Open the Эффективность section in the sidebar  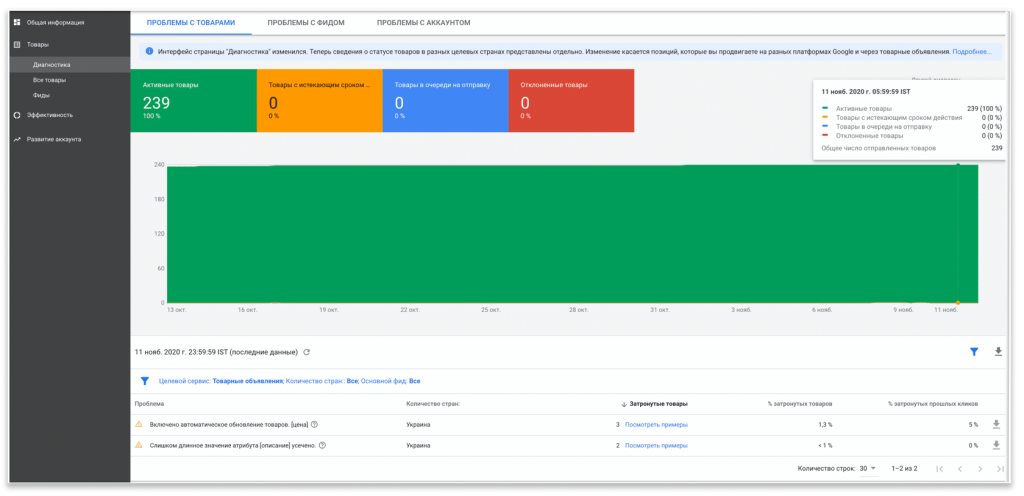coord(49,115)
